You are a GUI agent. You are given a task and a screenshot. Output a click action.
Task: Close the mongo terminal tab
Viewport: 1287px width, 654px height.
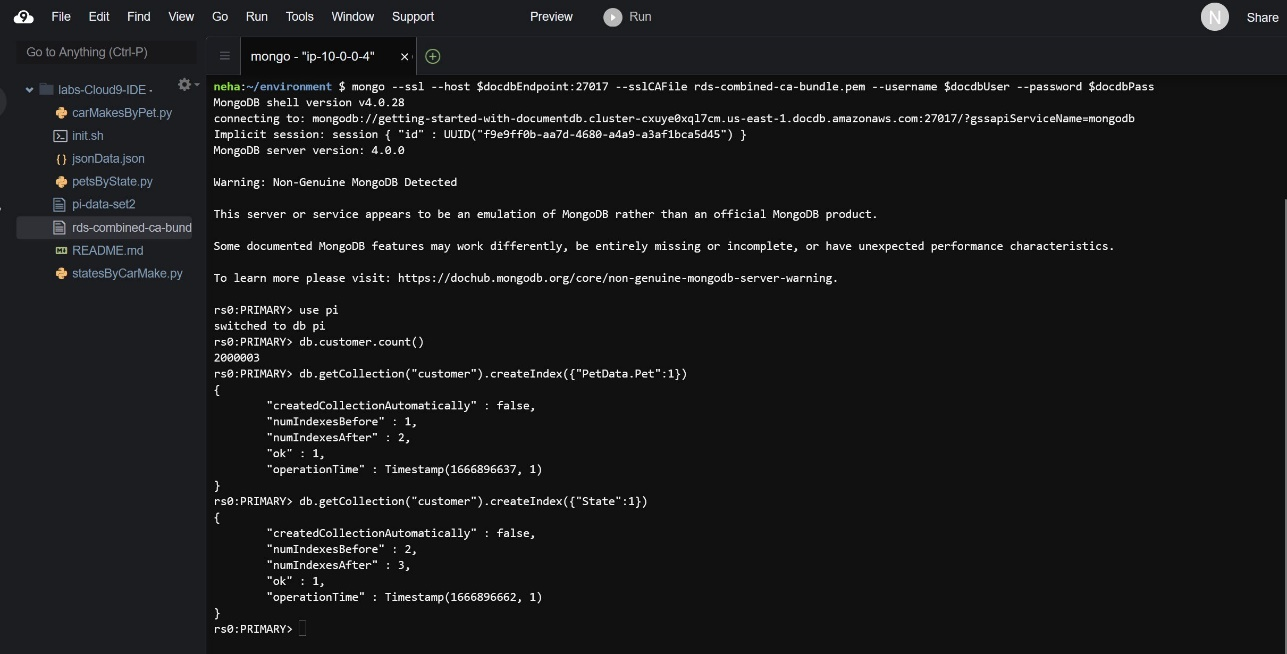point(404,57)
